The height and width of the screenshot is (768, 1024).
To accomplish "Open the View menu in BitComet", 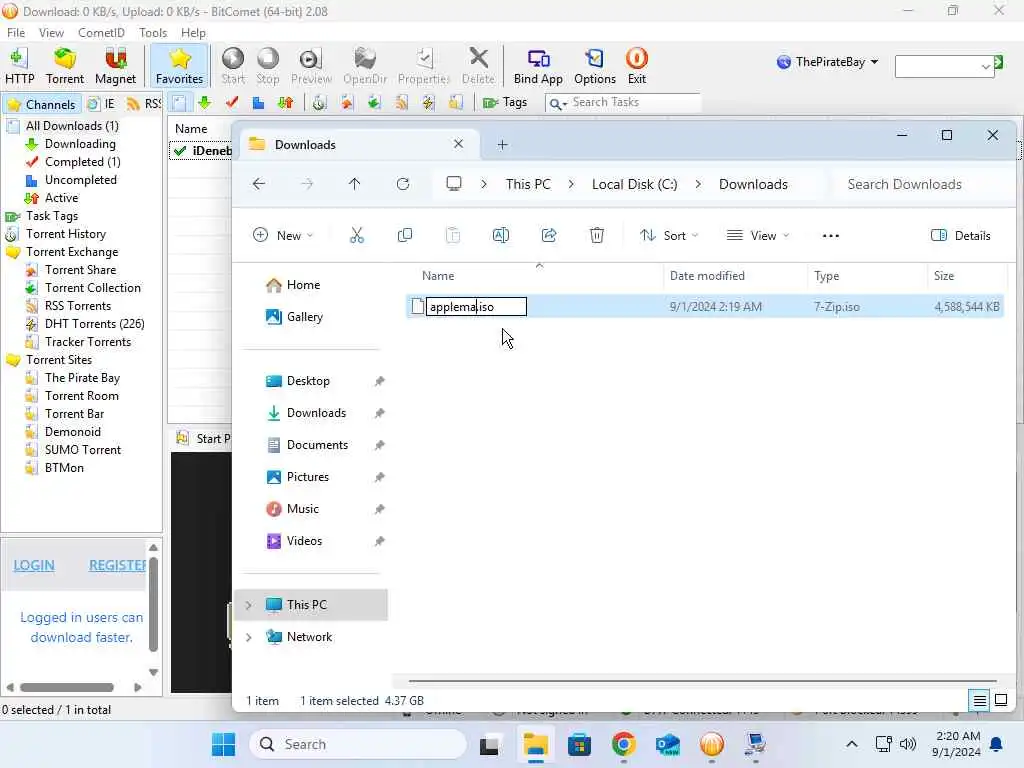I will coord(51,33).
